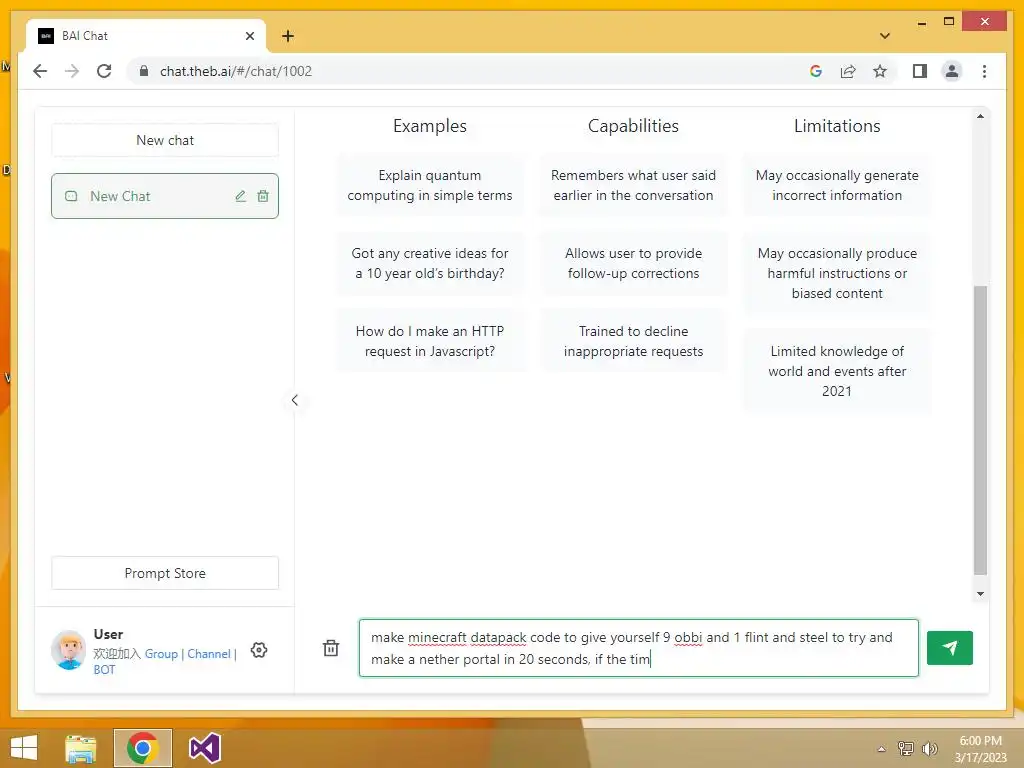Follow the BOT link
The image size is (1024, 768).
point(104,669)
